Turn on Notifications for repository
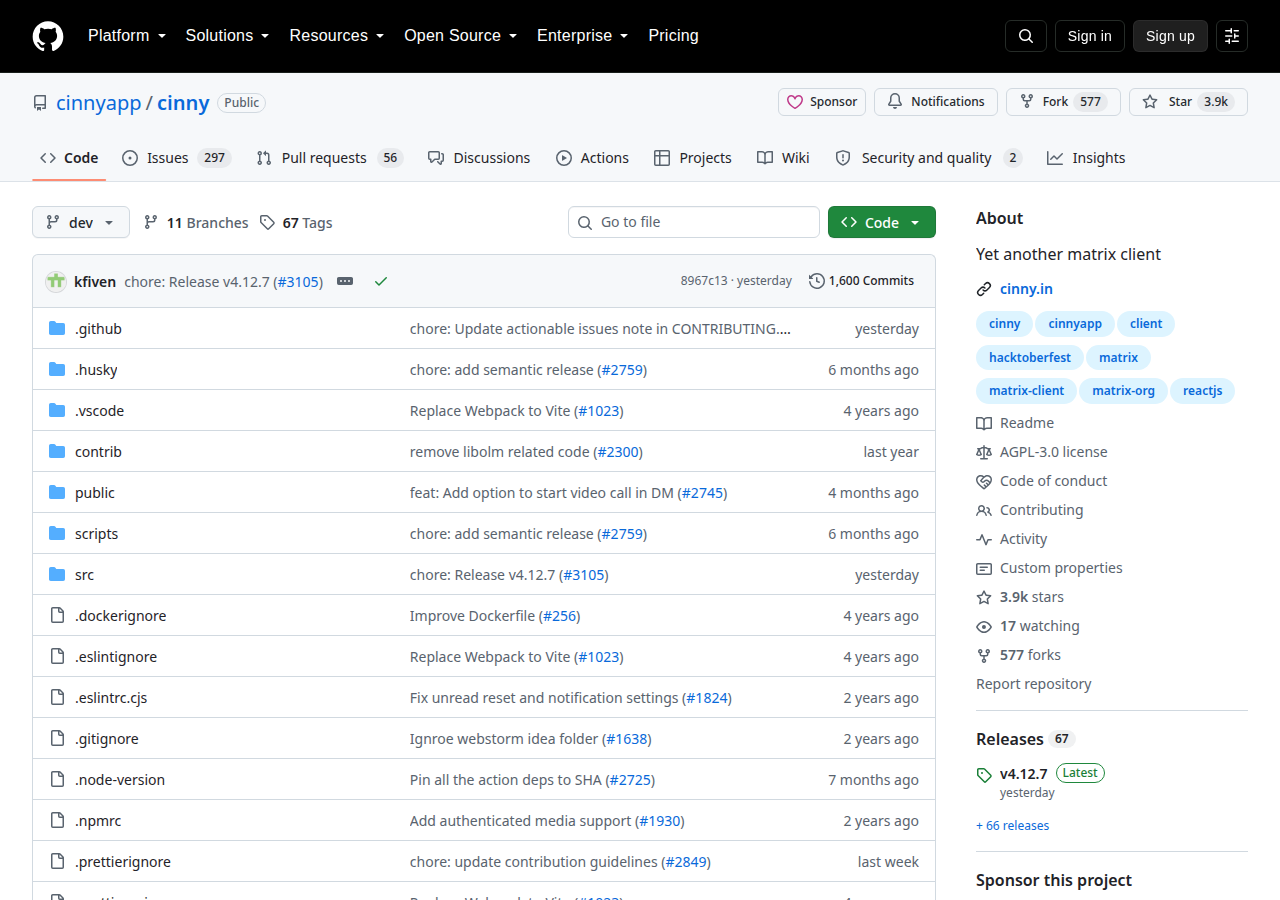 (936, 102)
